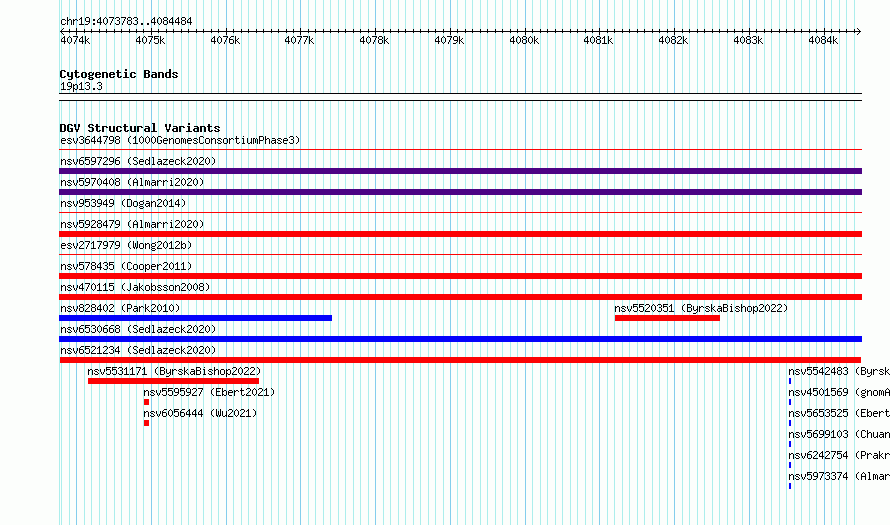Image resolution: width=890 pixels, height=525 pixels.
Task: Open the nsv5520351 (ByrskaBishop2022) label
Action: point(701,308)
